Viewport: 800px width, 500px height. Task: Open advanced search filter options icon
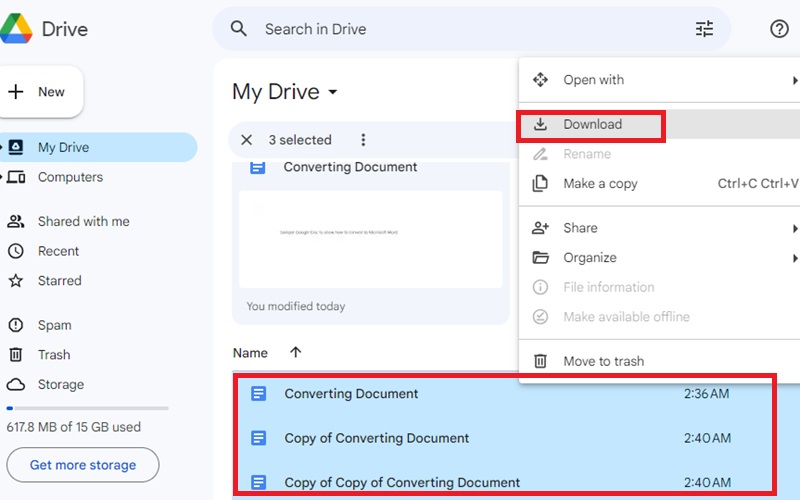pyautogui.click(x=704, y=29)
